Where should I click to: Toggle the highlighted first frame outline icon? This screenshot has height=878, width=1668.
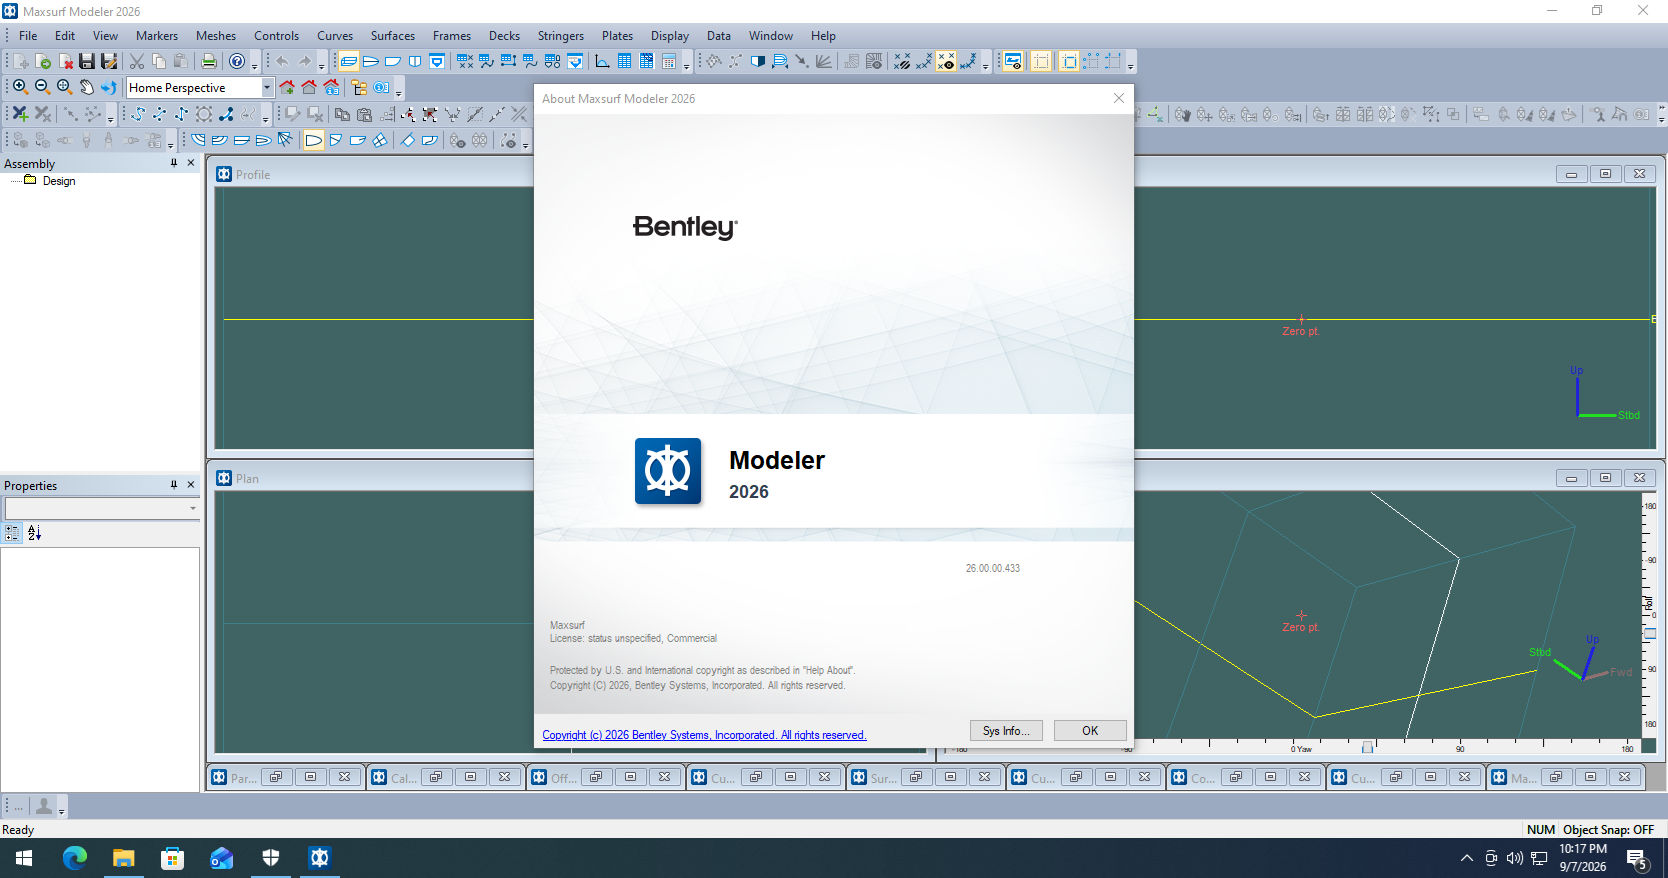1041,61
